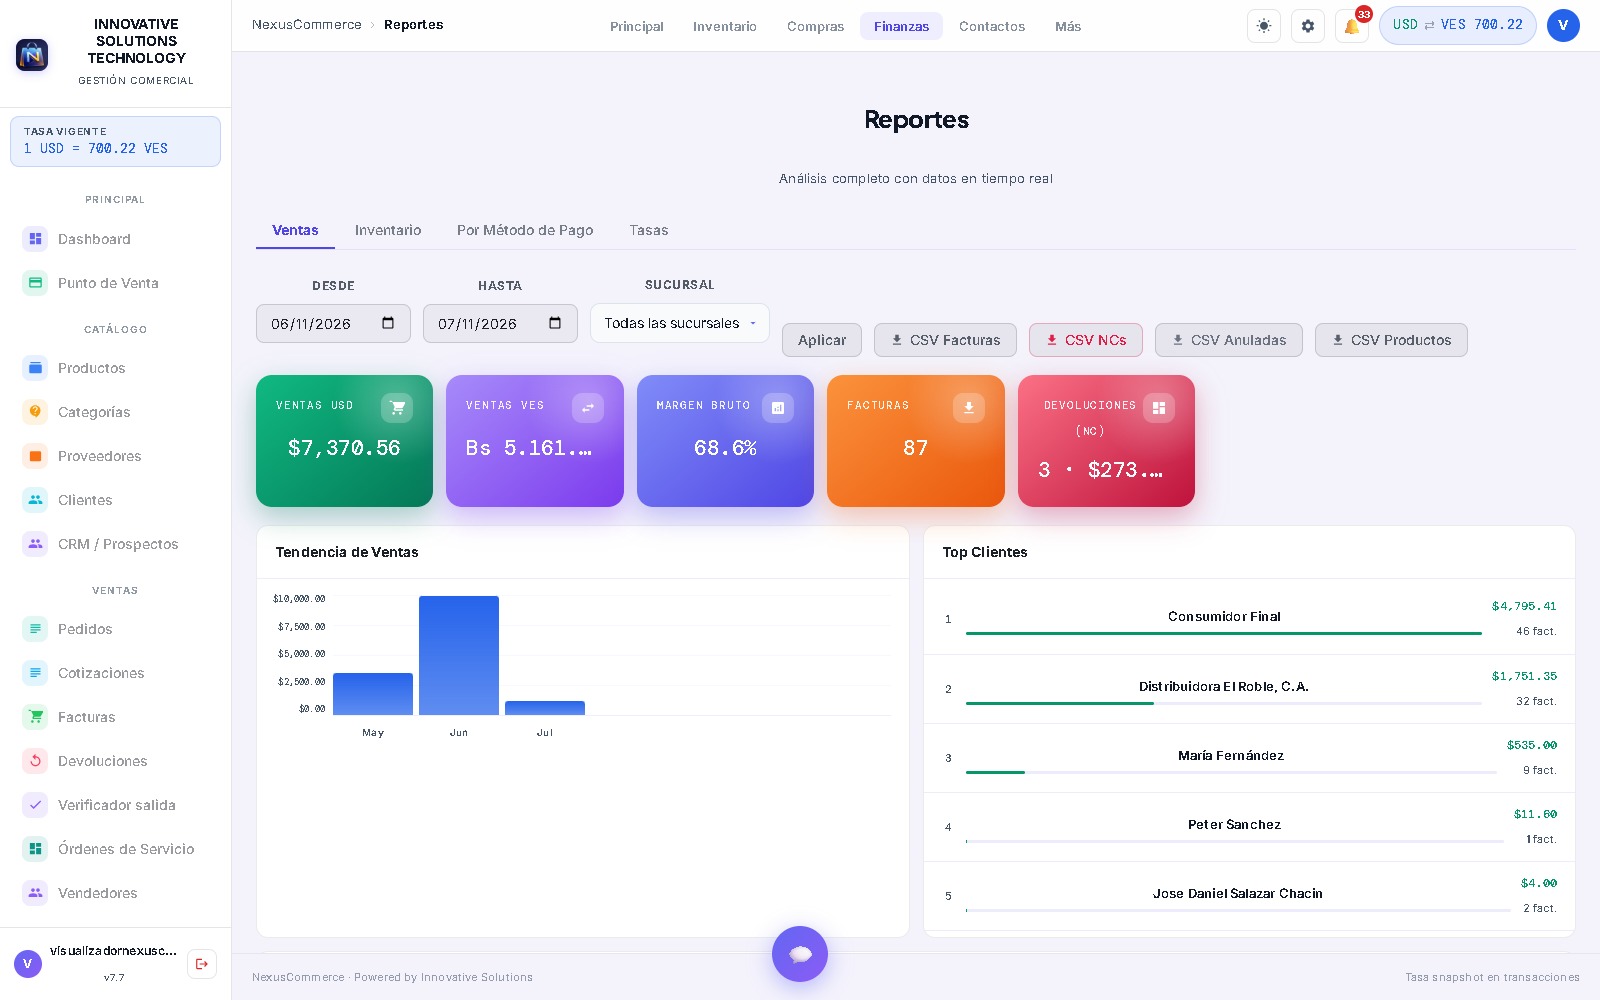Download CSV Anuladas

click(1229, 340)
